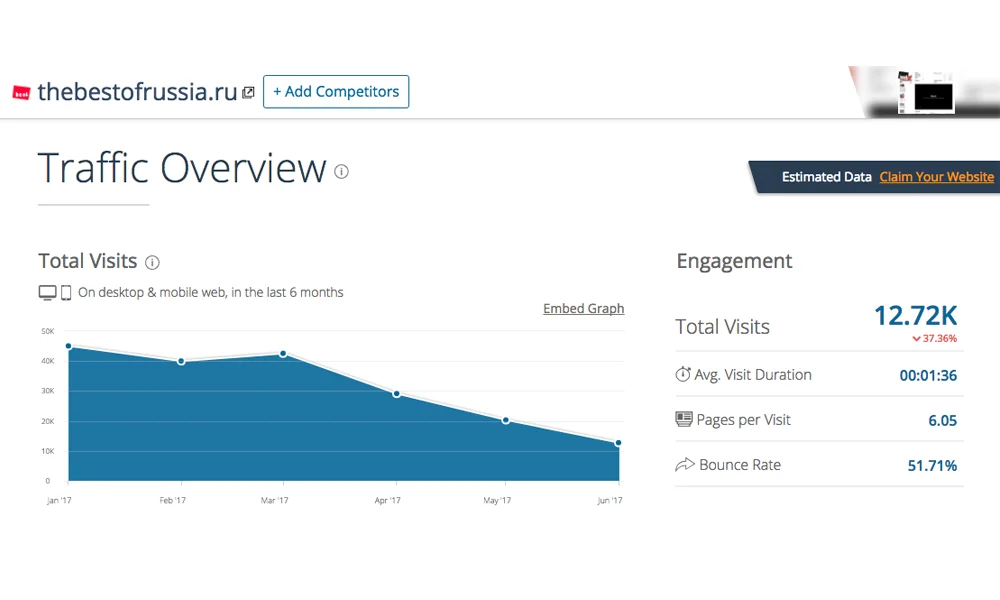Click the thebestofrussia.ru domain title
This screenshot has height=600, width=1000.
[x=137, y=92]
